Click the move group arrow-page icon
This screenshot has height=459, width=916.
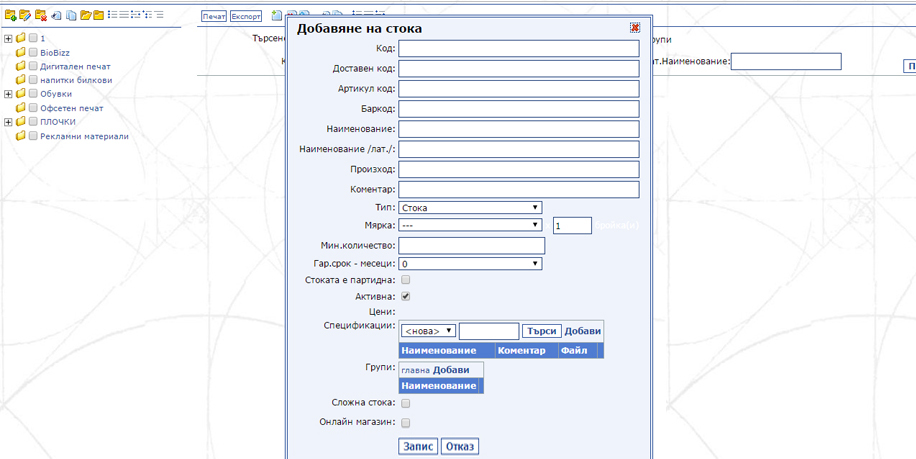pyautogui.click(x=58, y=15)
